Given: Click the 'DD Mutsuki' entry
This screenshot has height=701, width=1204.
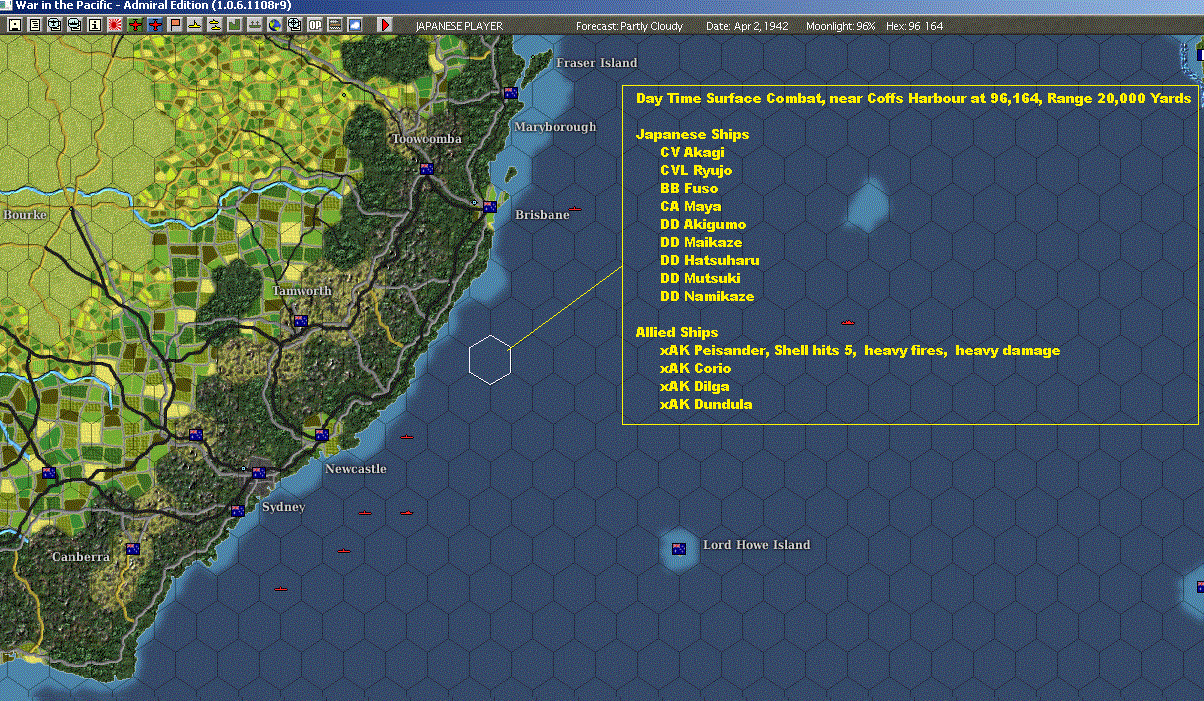Looking at the screenshot, I should (700, 278).
